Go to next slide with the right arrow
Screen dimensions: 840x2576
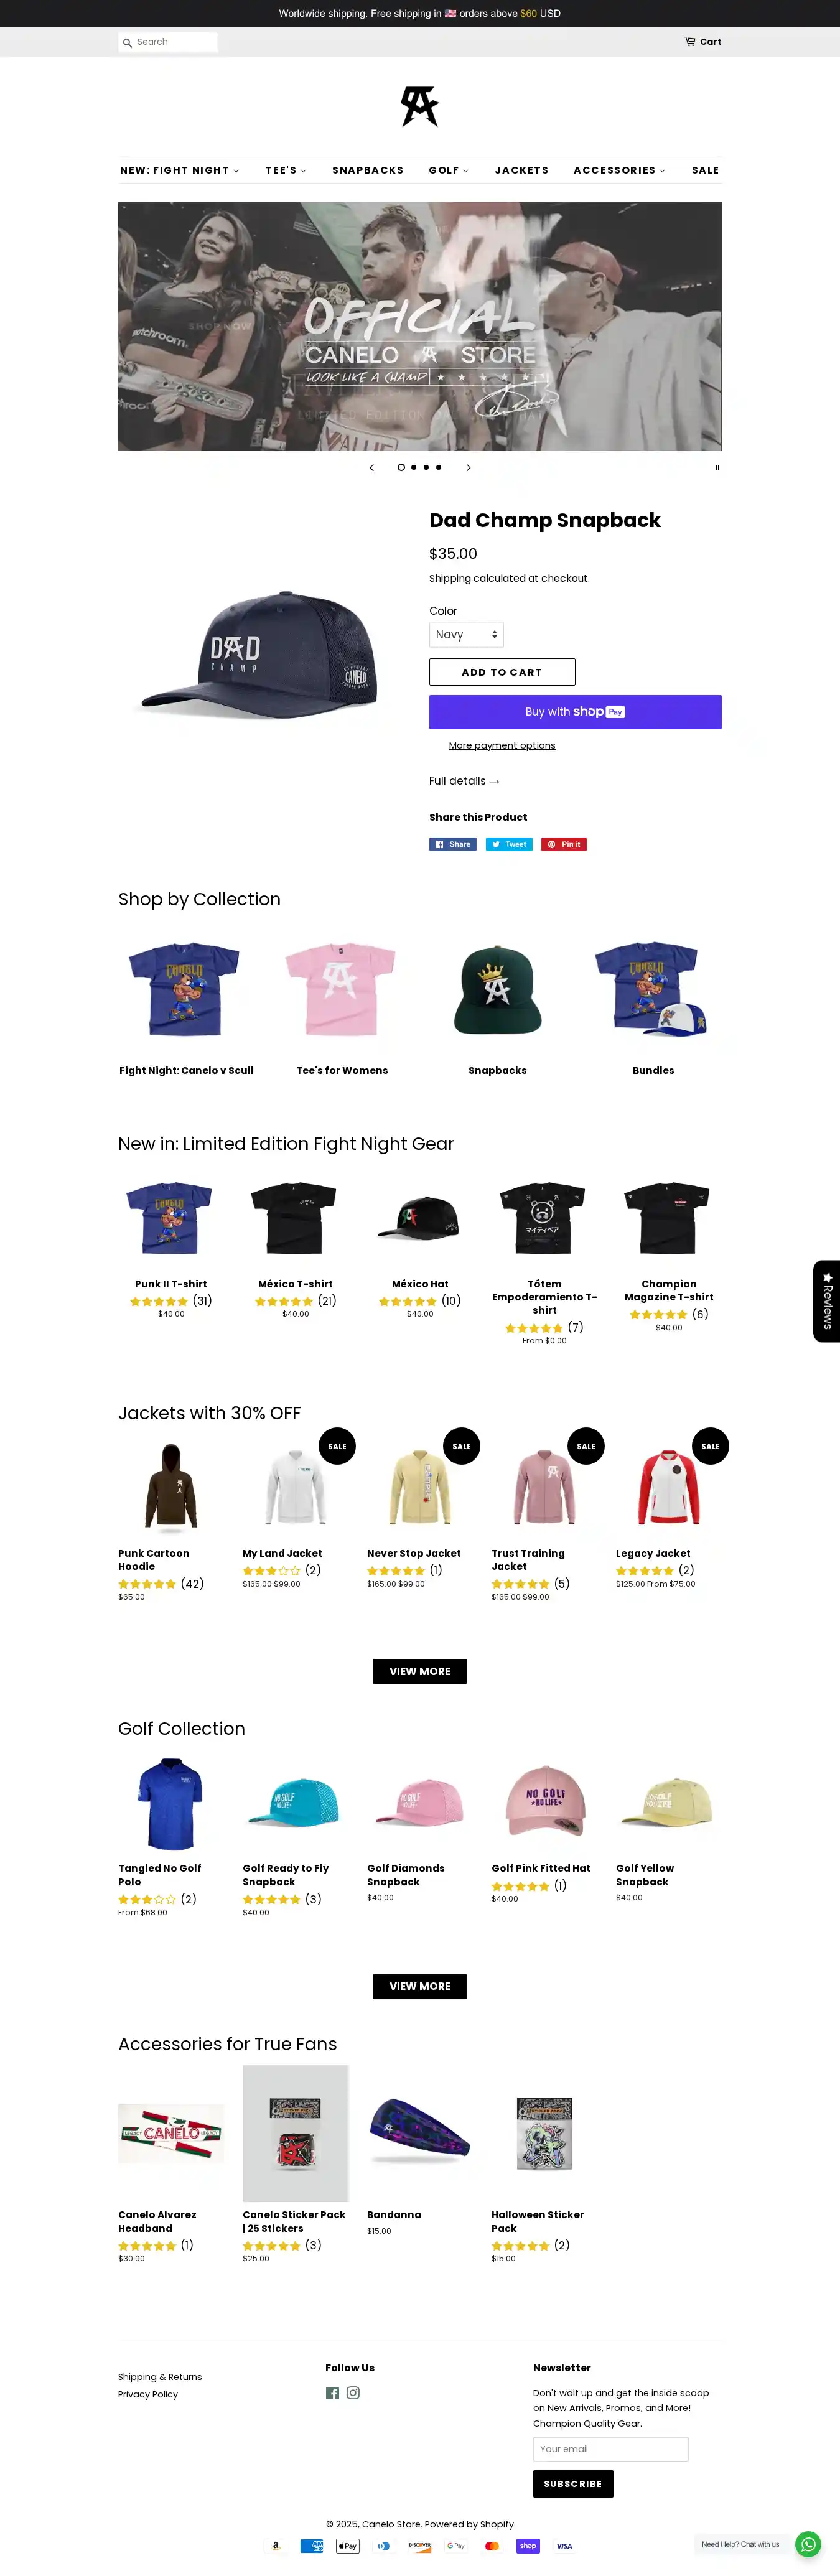[x=468, y=467]
